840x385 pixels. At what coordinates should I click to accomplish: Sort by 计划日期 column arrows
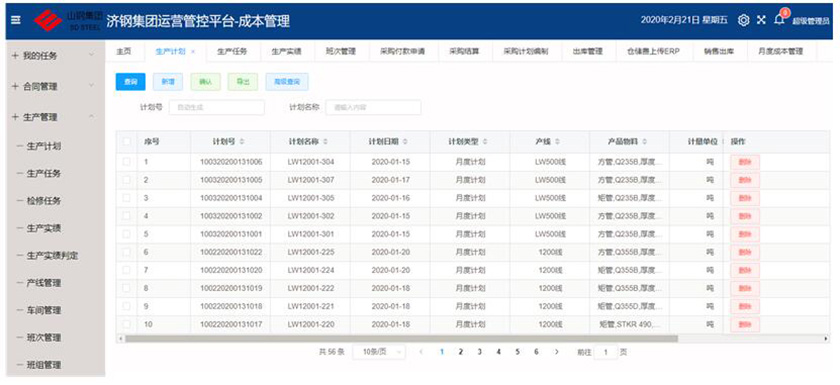coord(405,142)
